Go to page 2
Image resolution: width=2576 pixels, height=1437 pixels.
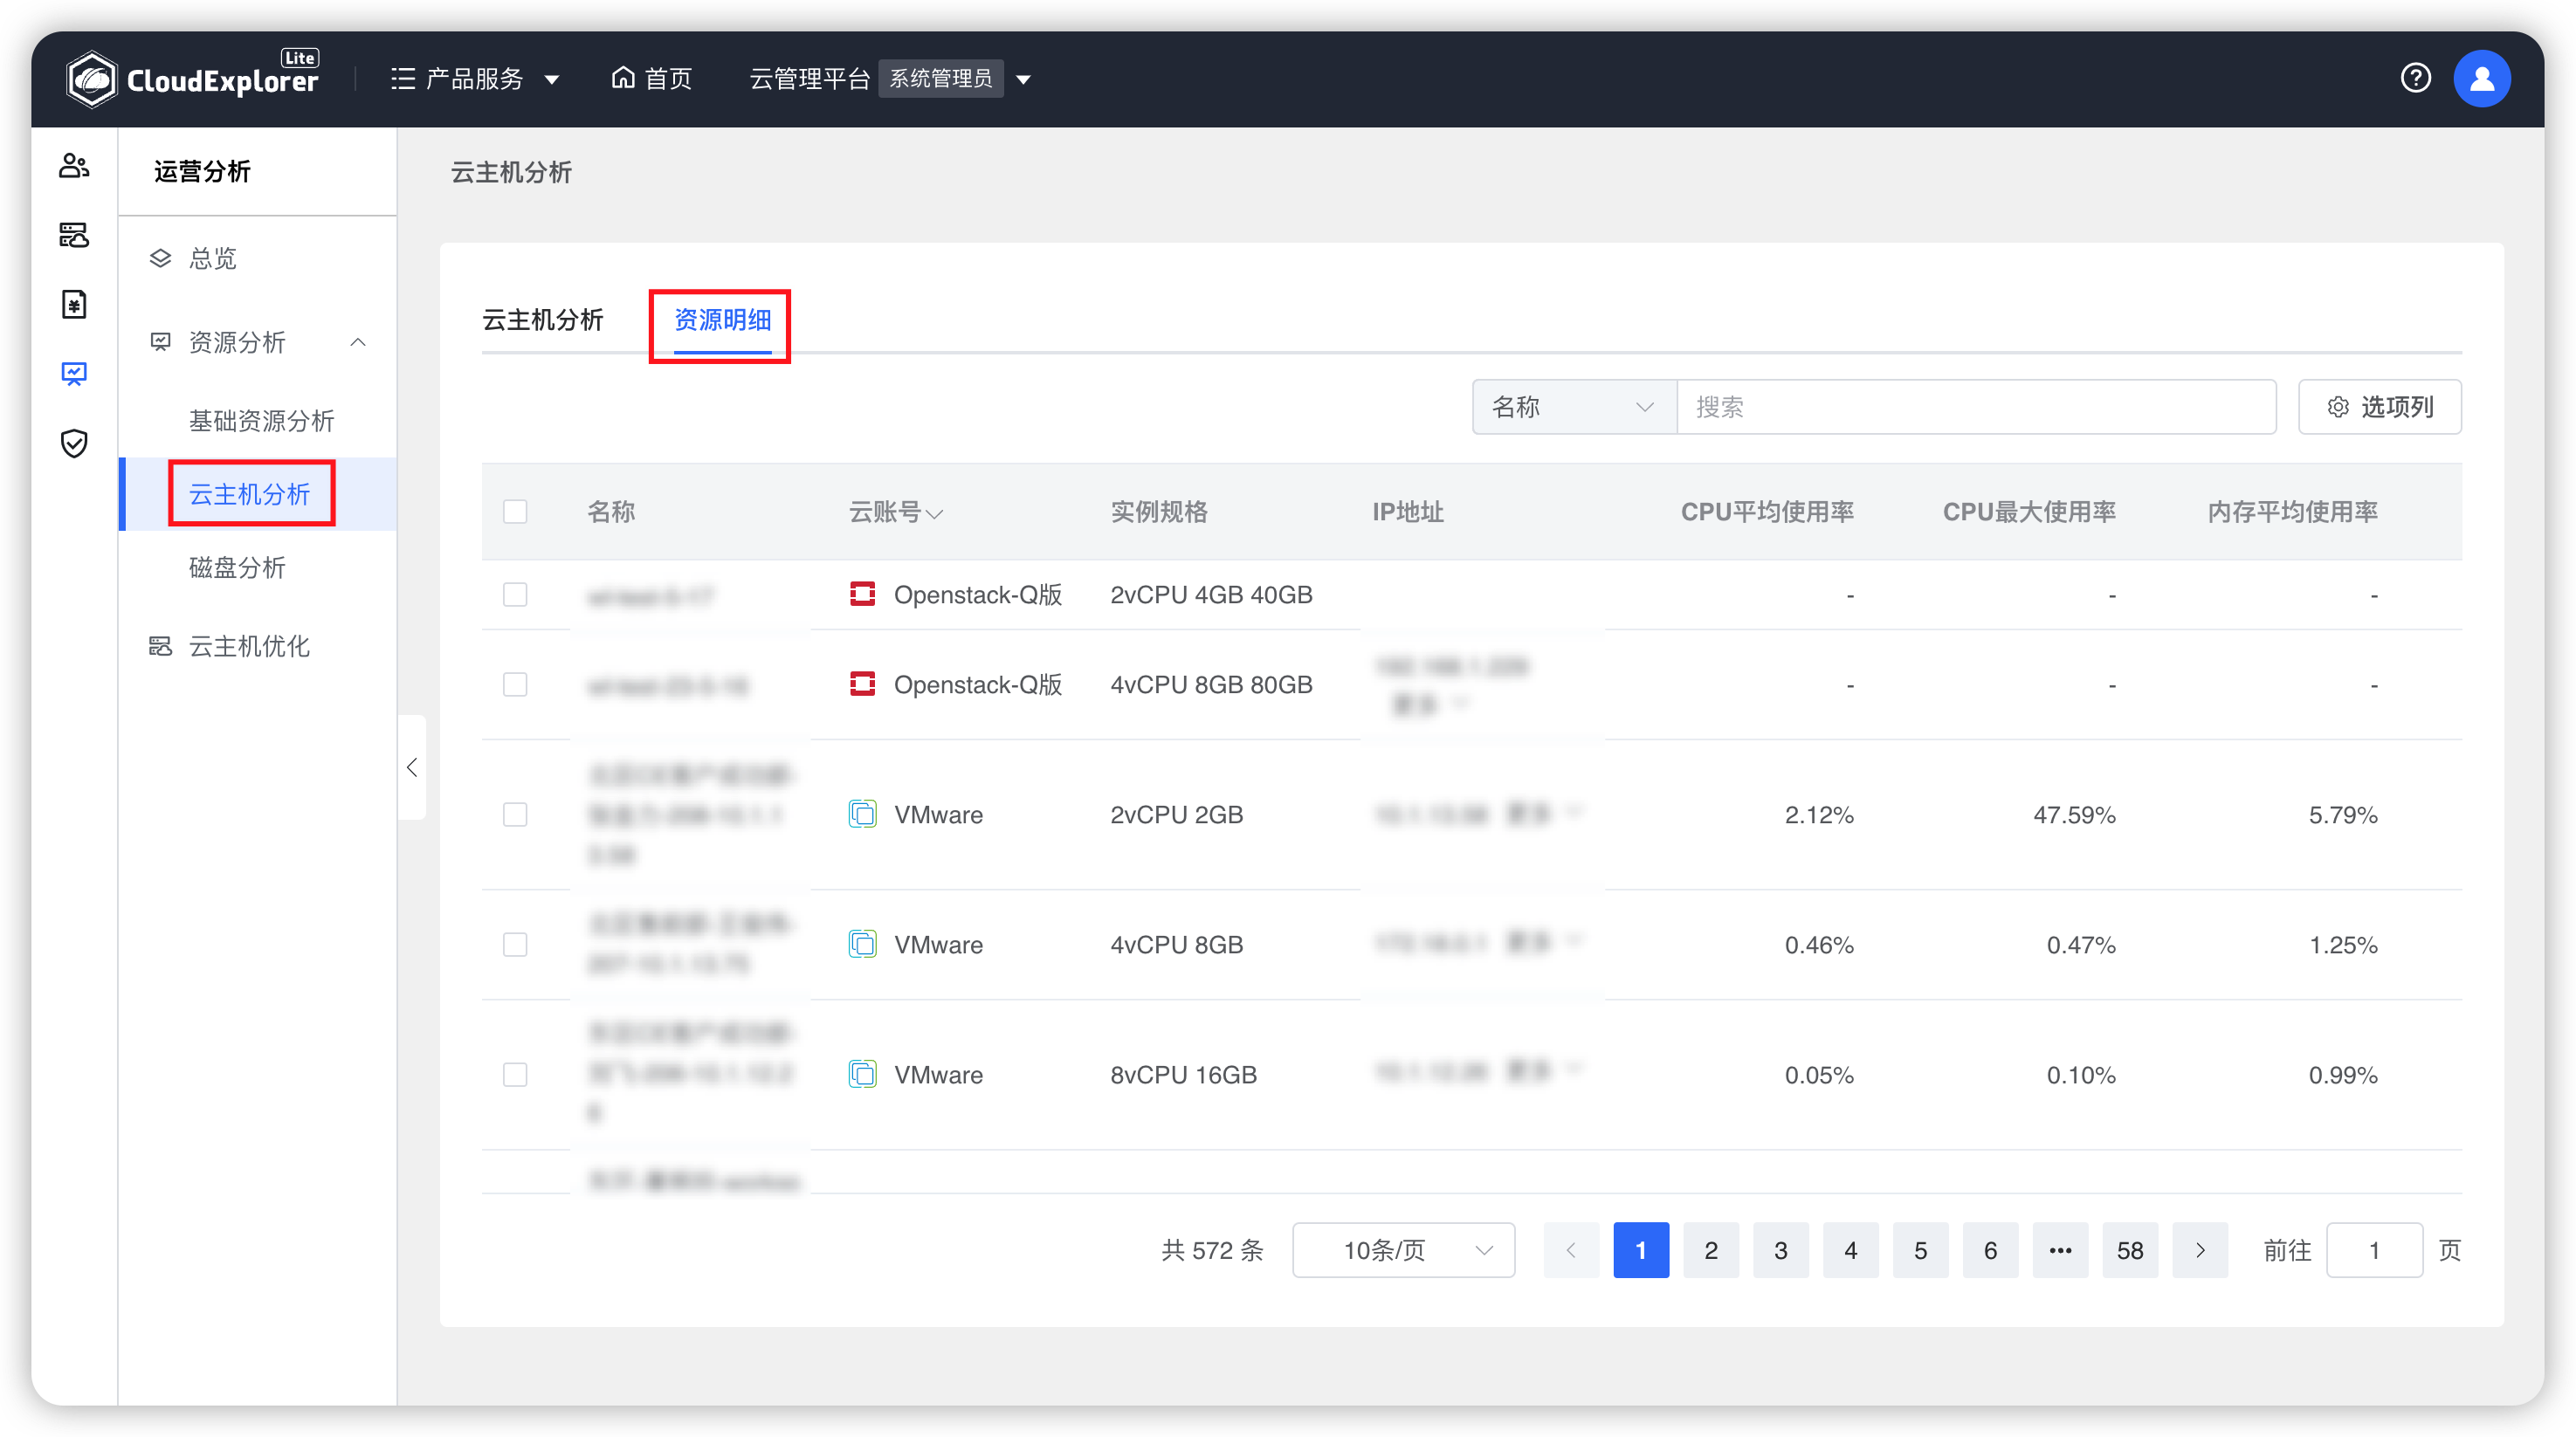point(1711,1250)
